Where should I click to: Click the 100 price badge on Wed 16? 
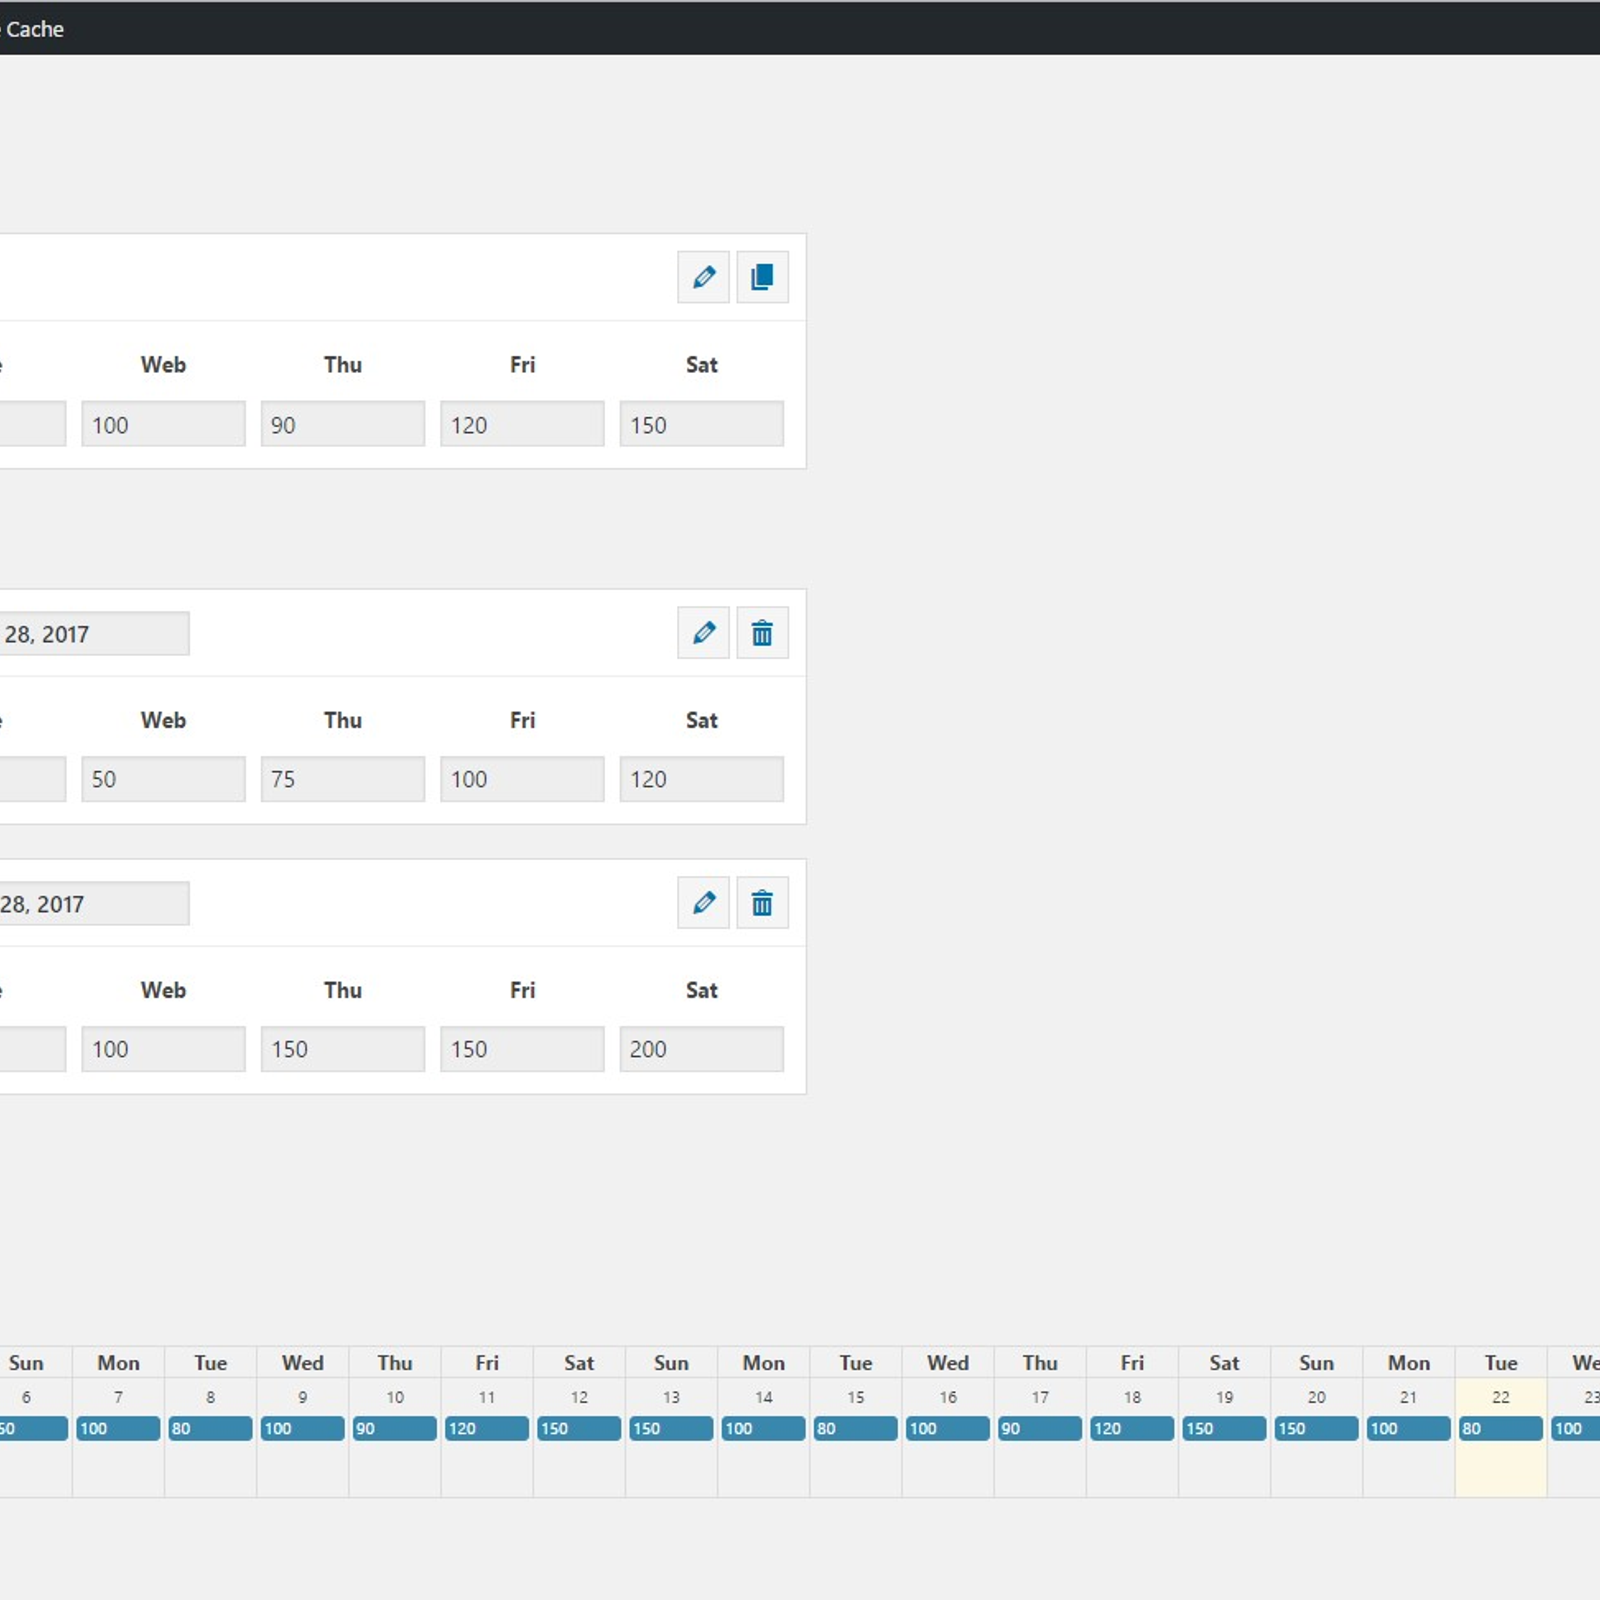pyautogui.click(x=948, y=1428)
